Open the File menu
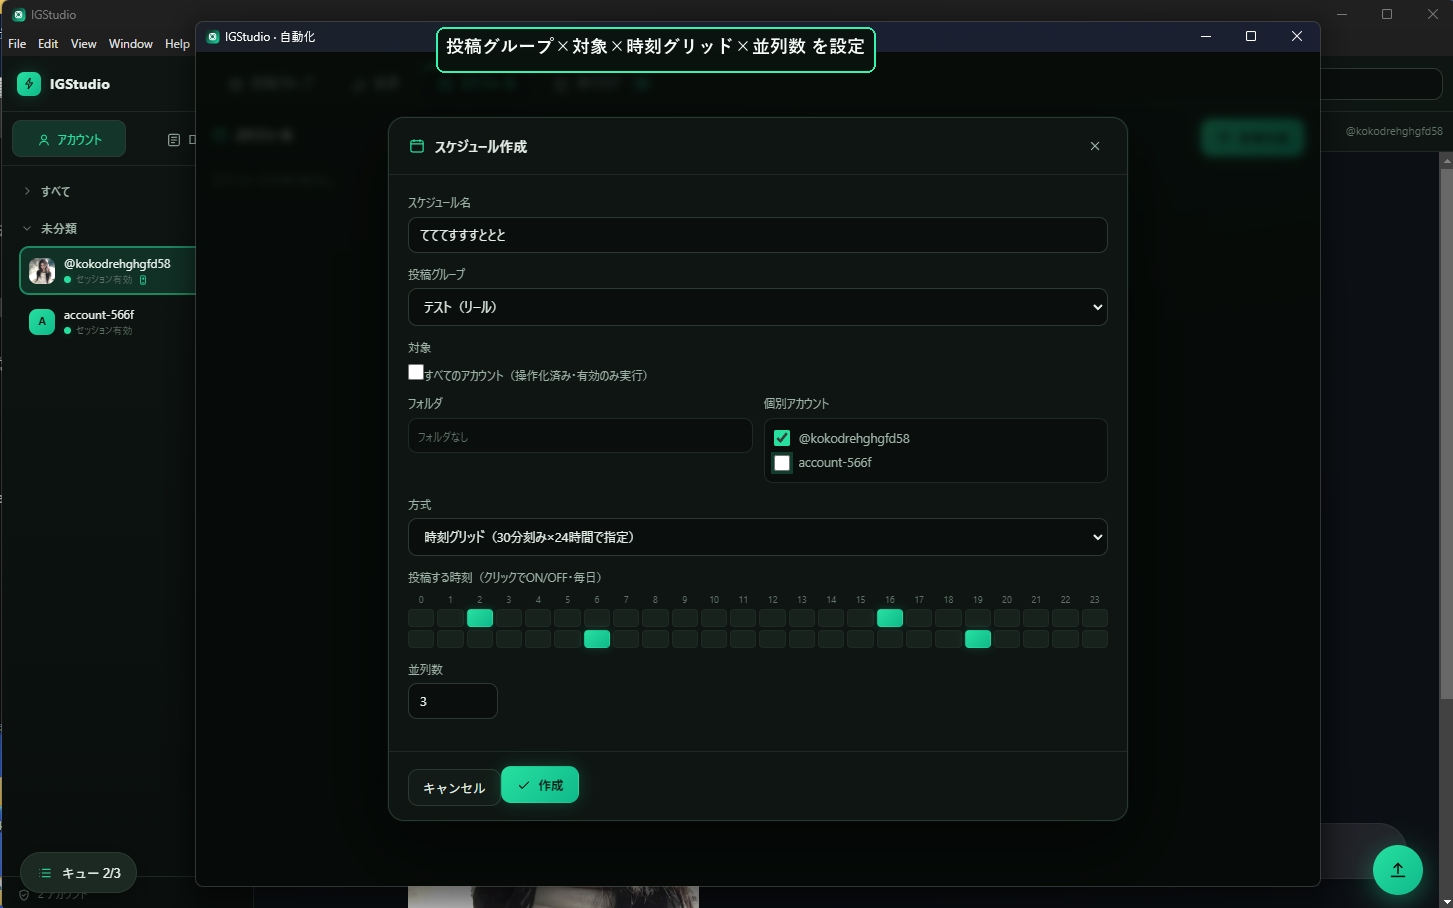Screen dimensions: 1453x908 17,44
